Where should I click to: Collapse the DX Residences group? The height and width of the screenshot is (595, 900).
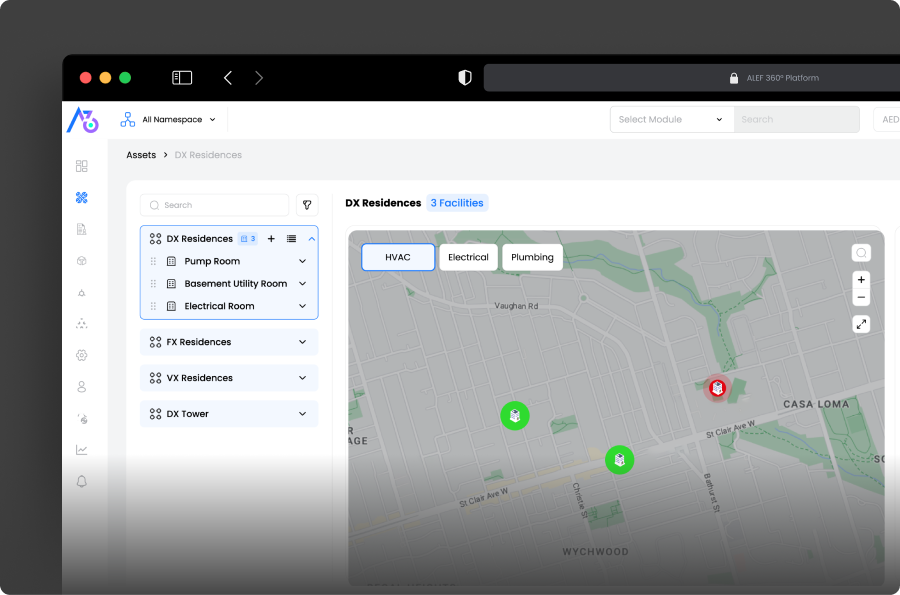[312, 239]
